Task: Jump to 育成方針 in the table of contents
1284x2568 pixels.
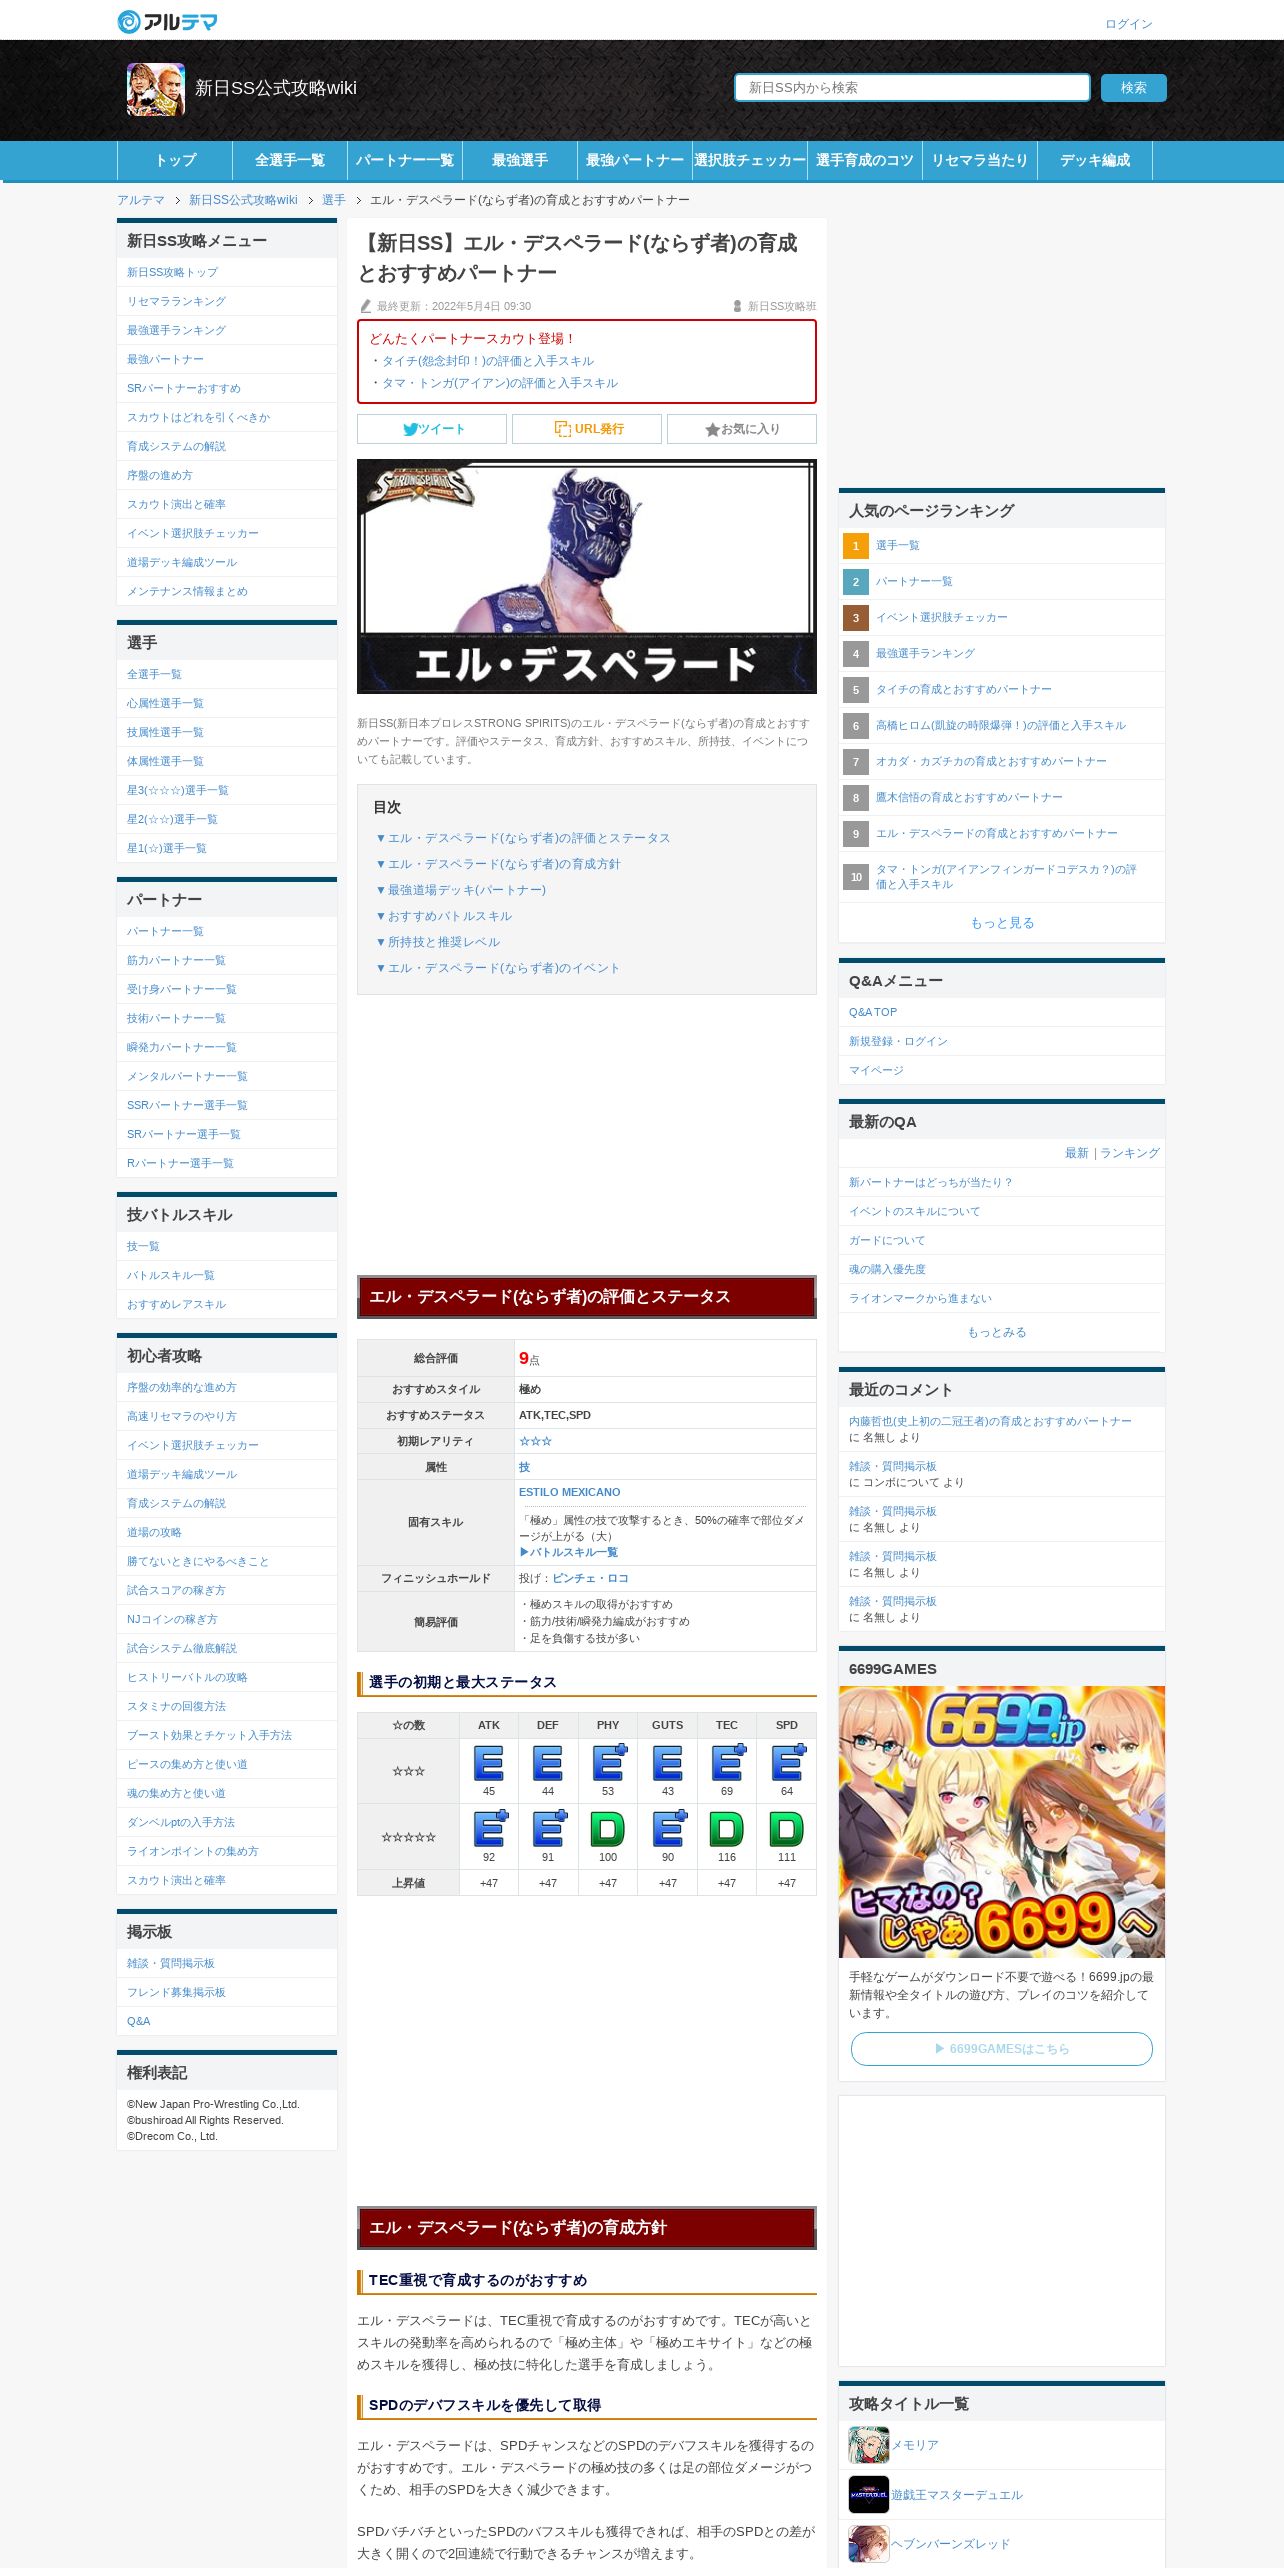Action: (x=498, y=864)
